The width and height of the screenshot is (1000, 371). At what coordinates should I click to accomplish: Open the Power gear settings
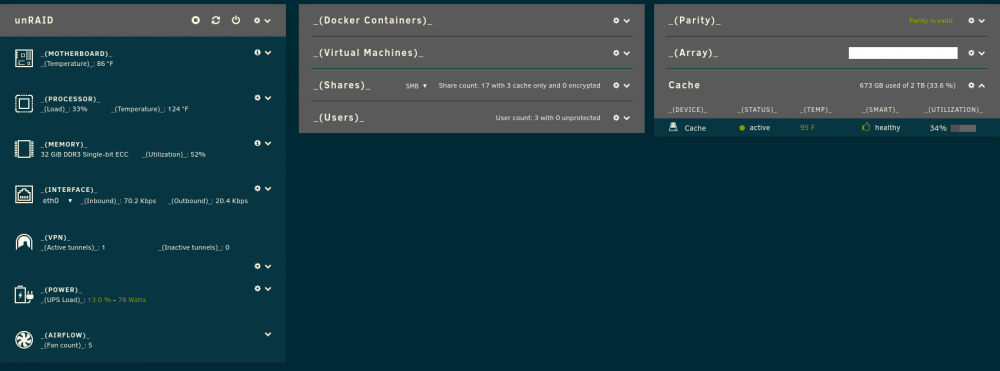click(x=258, y=289)
